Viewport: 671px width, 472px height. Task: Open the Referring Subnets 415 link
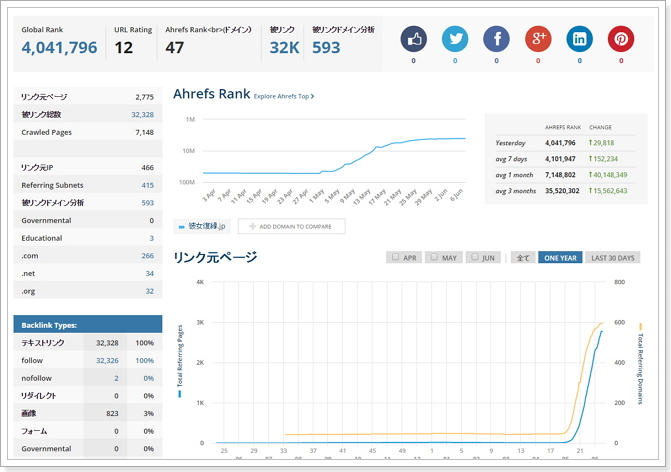(x=148, y=185)
